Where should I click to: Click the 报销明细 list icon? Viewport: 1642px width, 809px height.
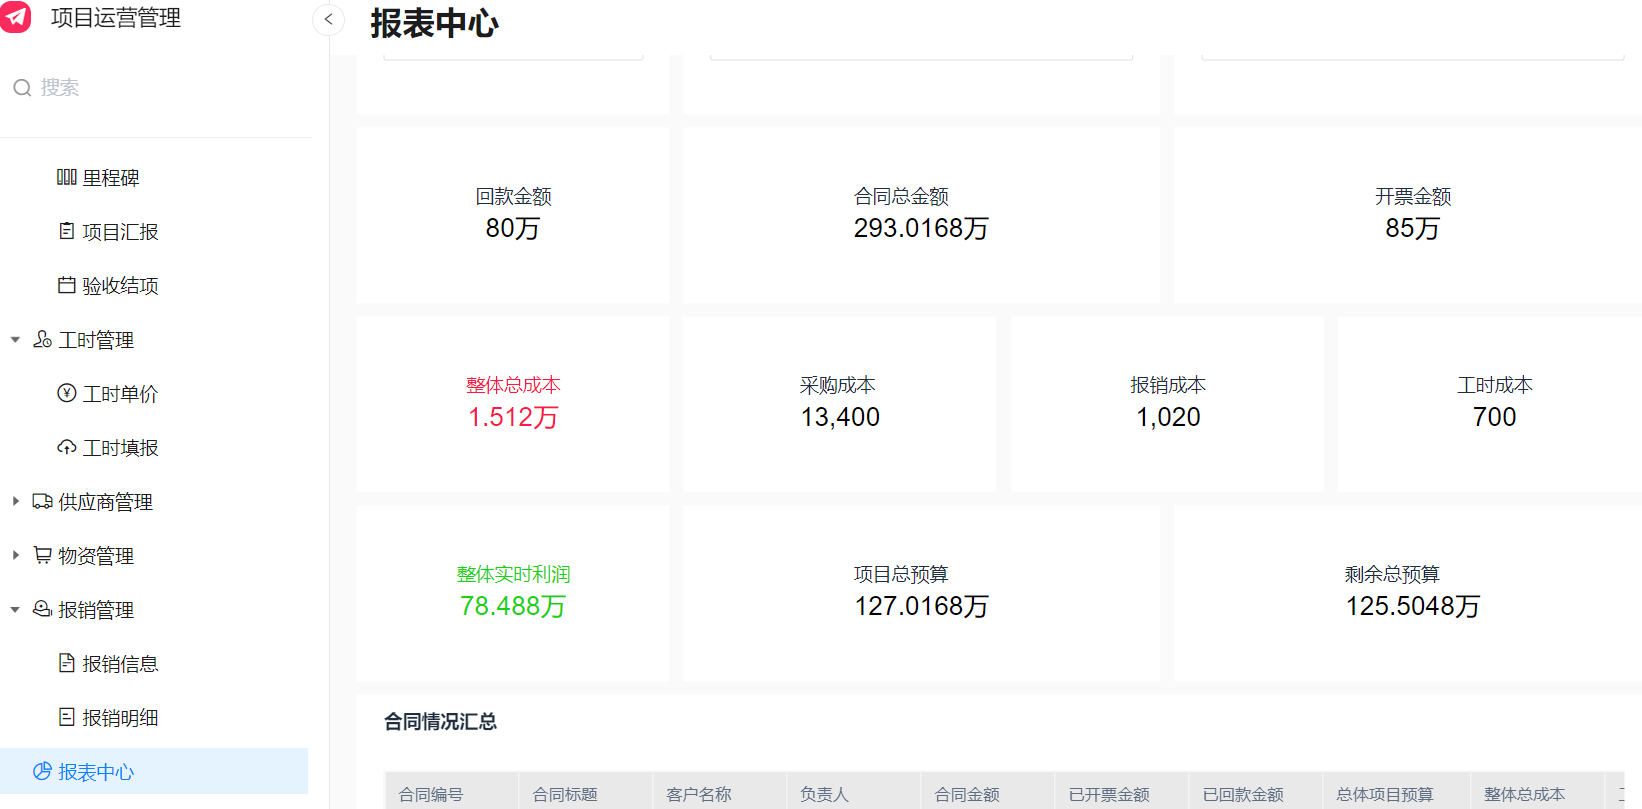pos(67,717)
